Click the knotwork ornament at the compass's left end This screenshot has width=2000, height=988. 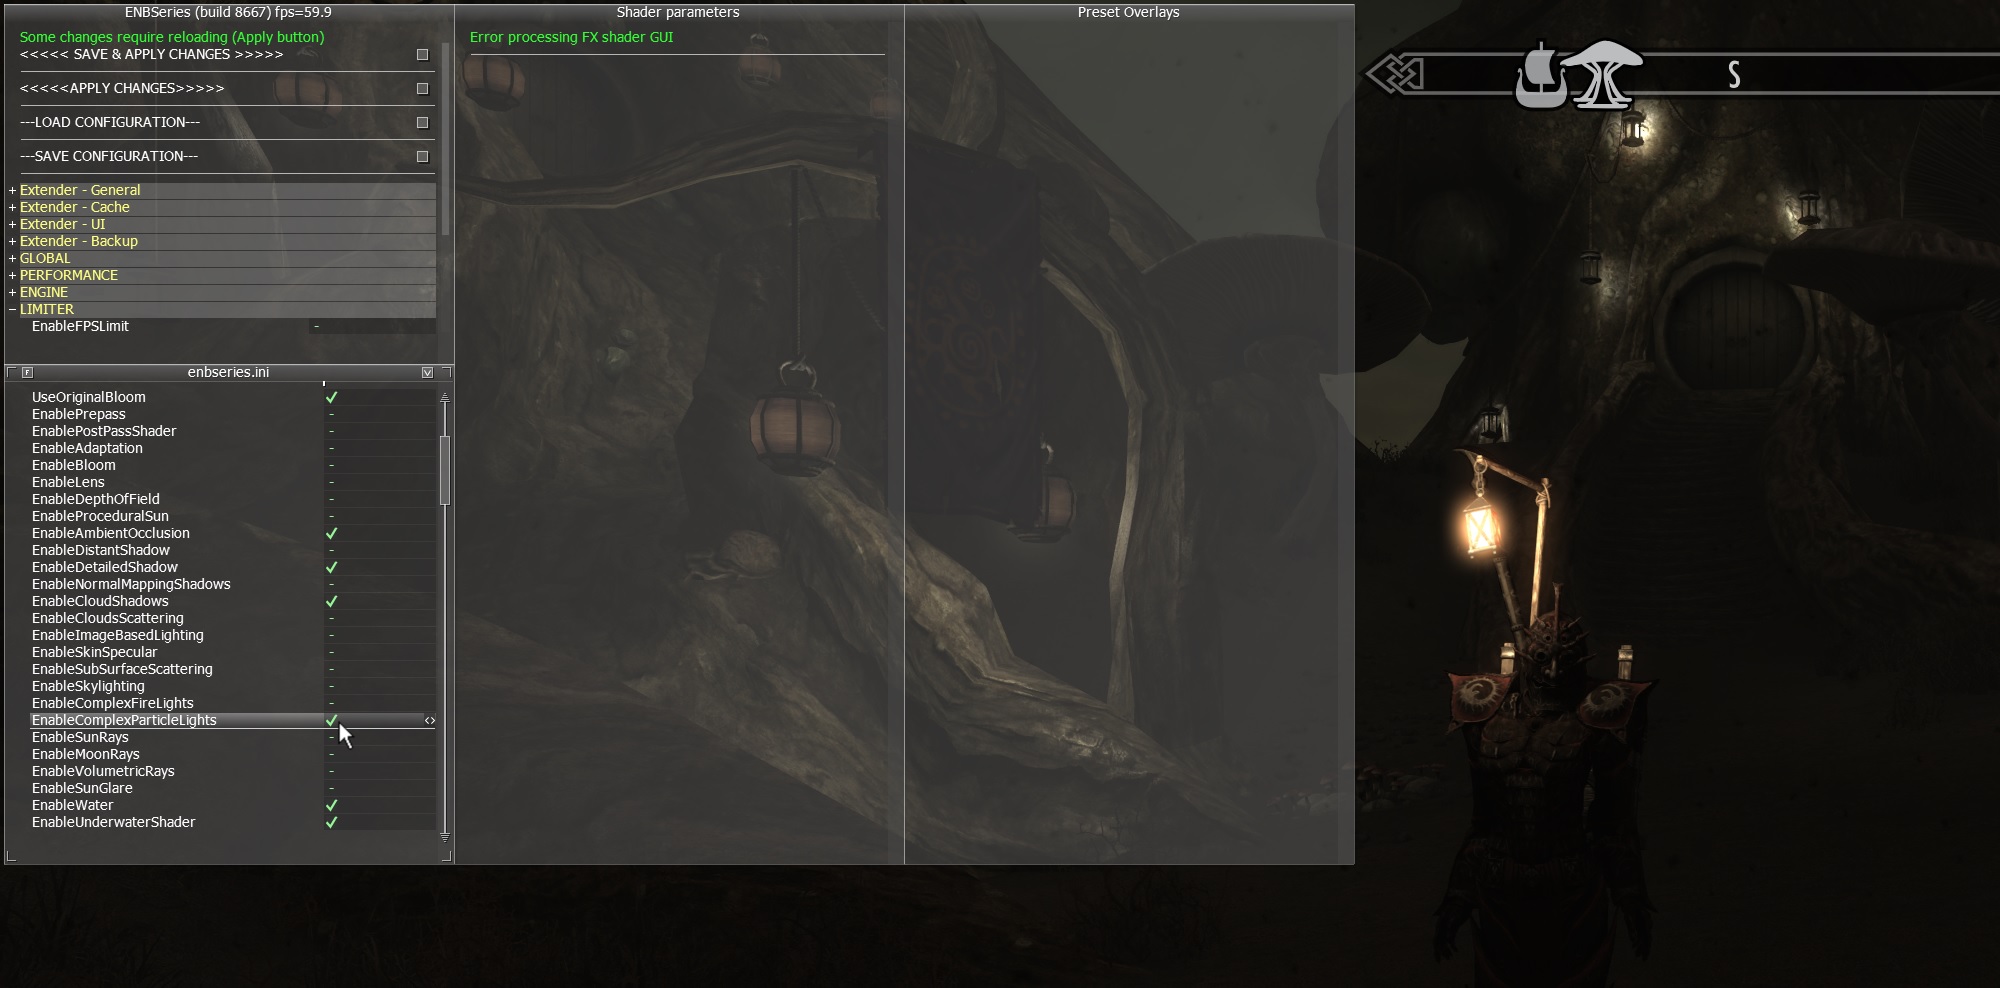1395,74
